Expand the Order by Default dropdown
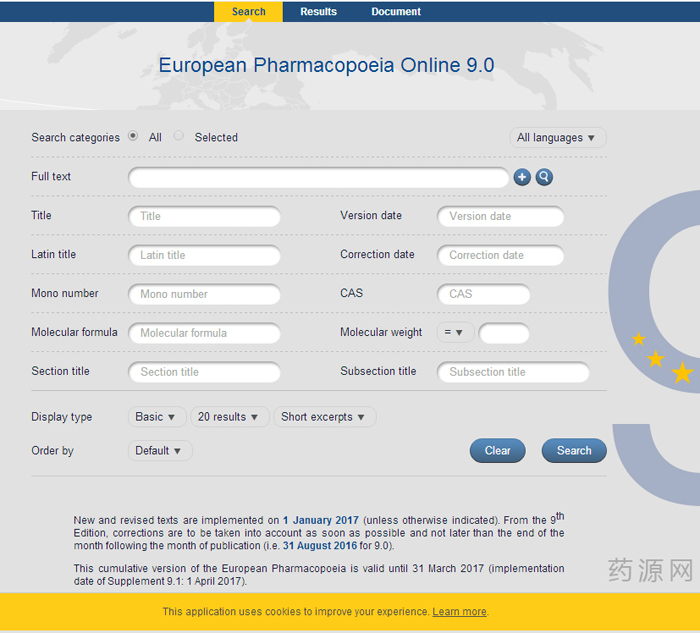The height and width of the screenshot is (633, 700). [159, 451]
